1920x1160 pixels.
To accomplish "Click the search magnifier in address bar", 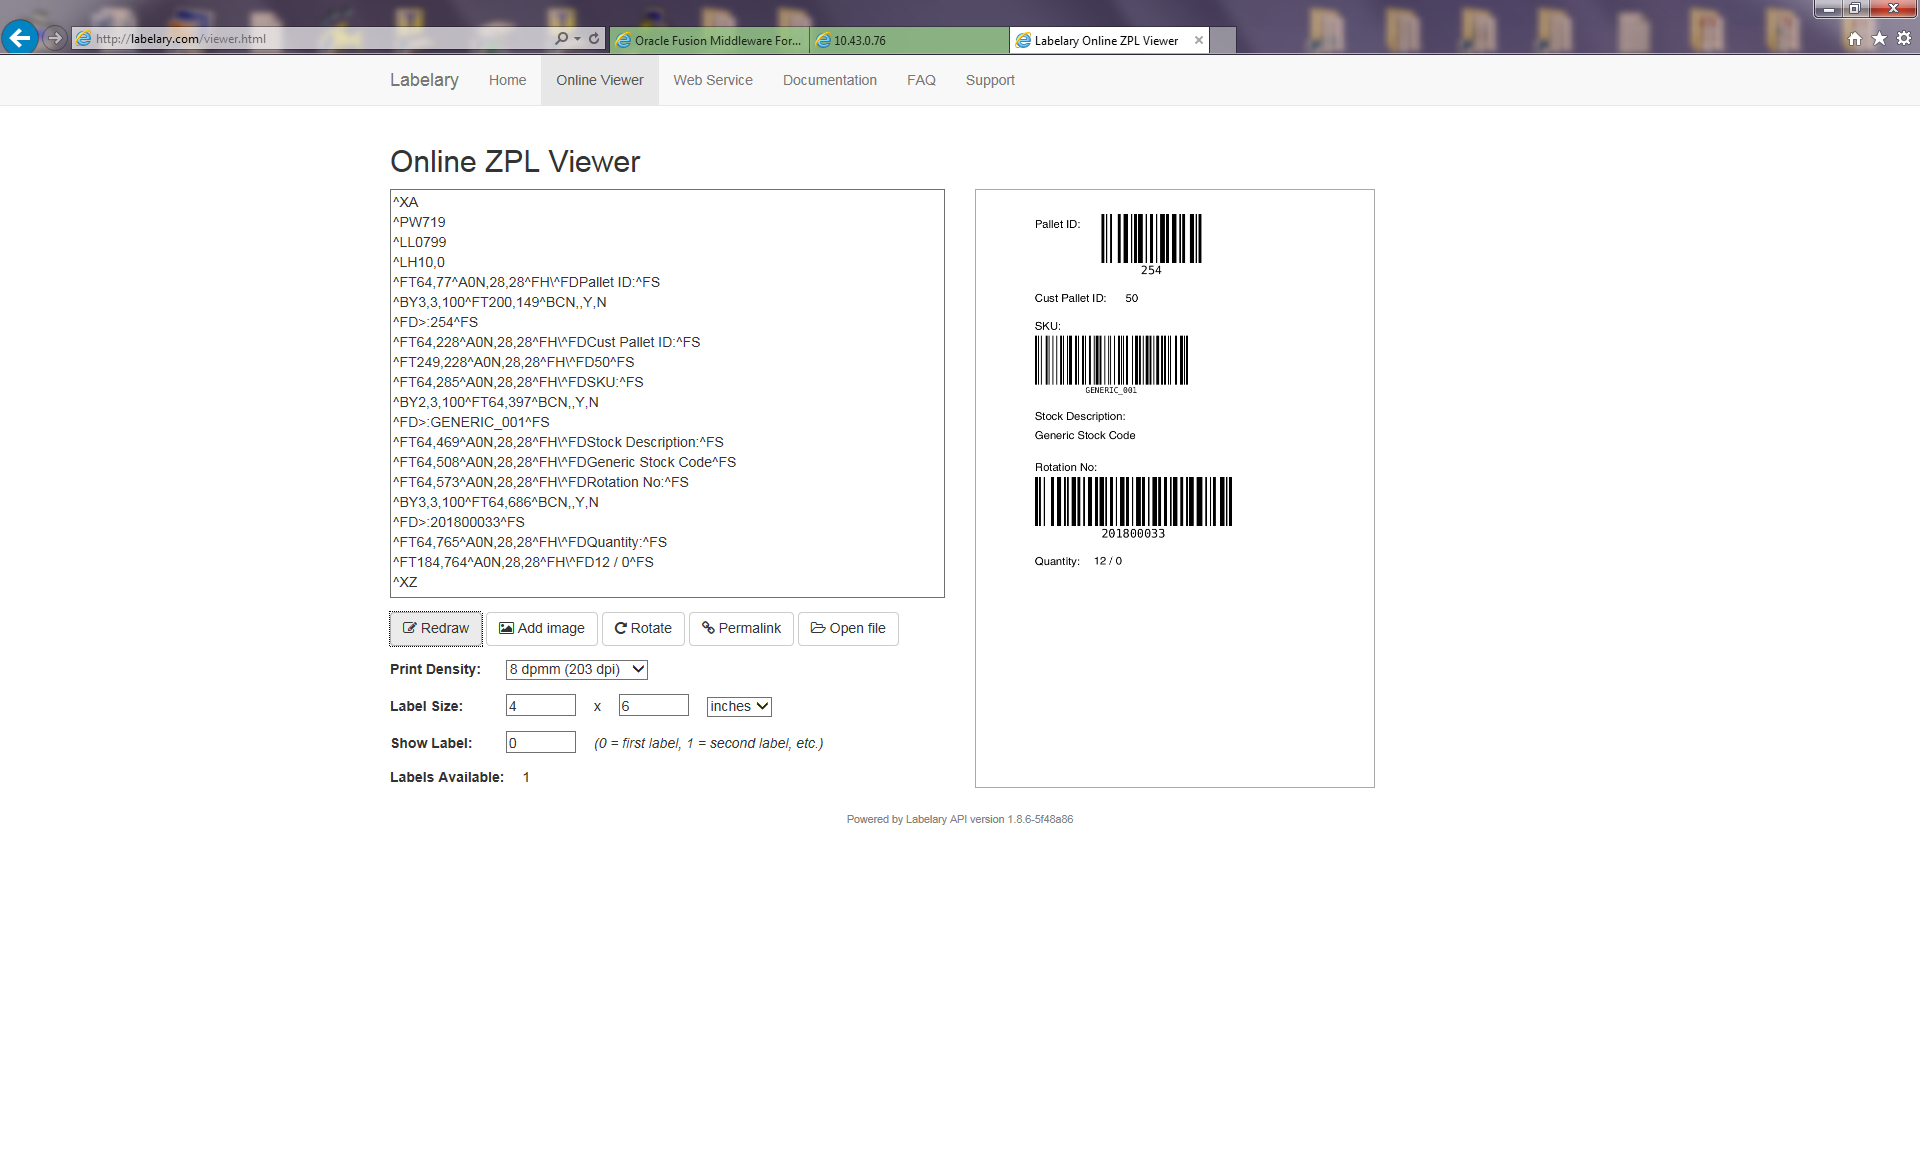I will (x=561, y=38).
